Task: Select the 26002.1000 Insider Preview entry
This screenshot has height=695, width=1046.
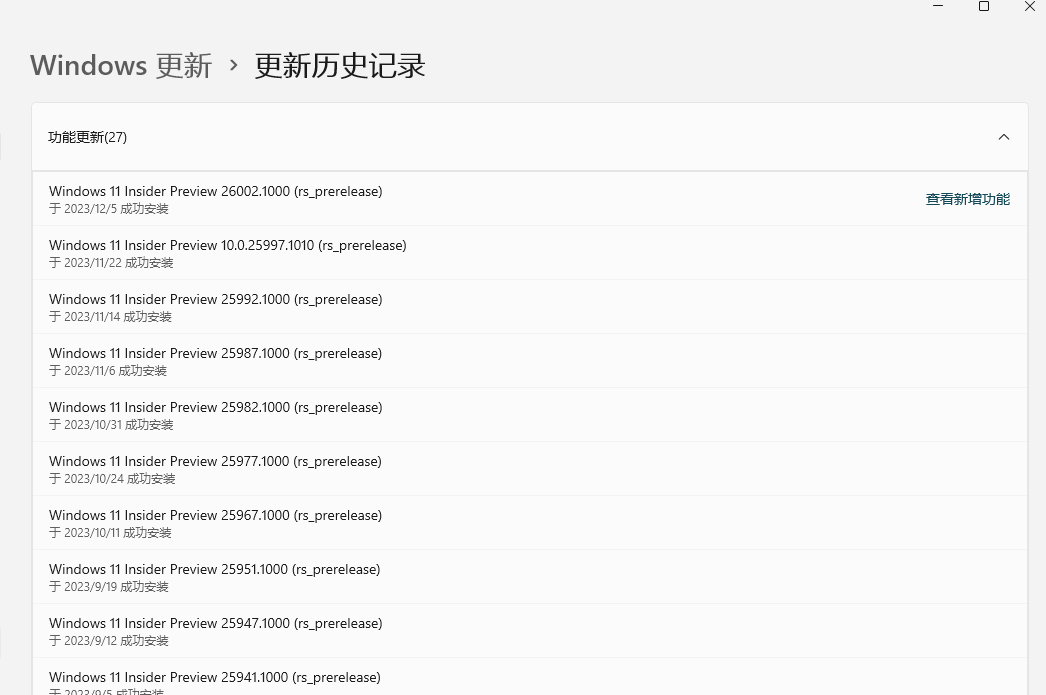Action: [530, 199]
